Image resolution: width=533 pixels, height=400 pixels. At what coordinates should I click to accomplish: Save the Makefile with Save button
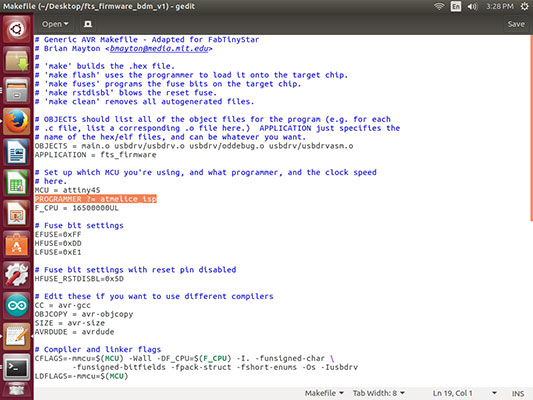[516, 24]
